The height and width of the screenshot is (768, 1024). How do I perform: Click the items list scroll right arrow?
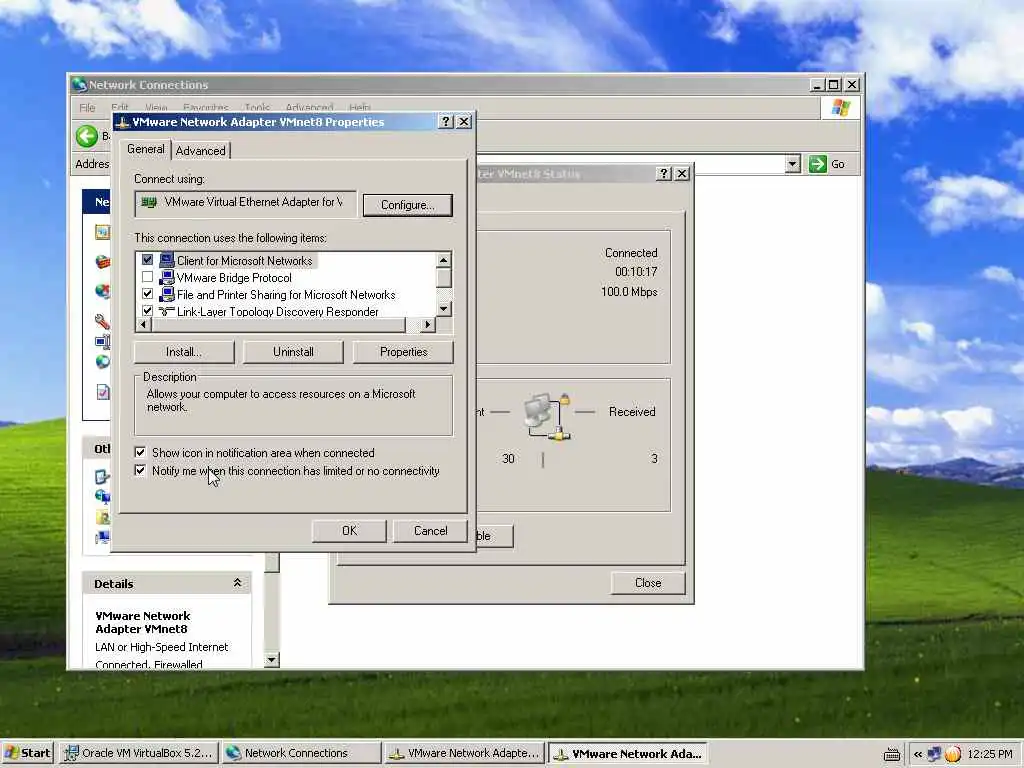point(427,325)
